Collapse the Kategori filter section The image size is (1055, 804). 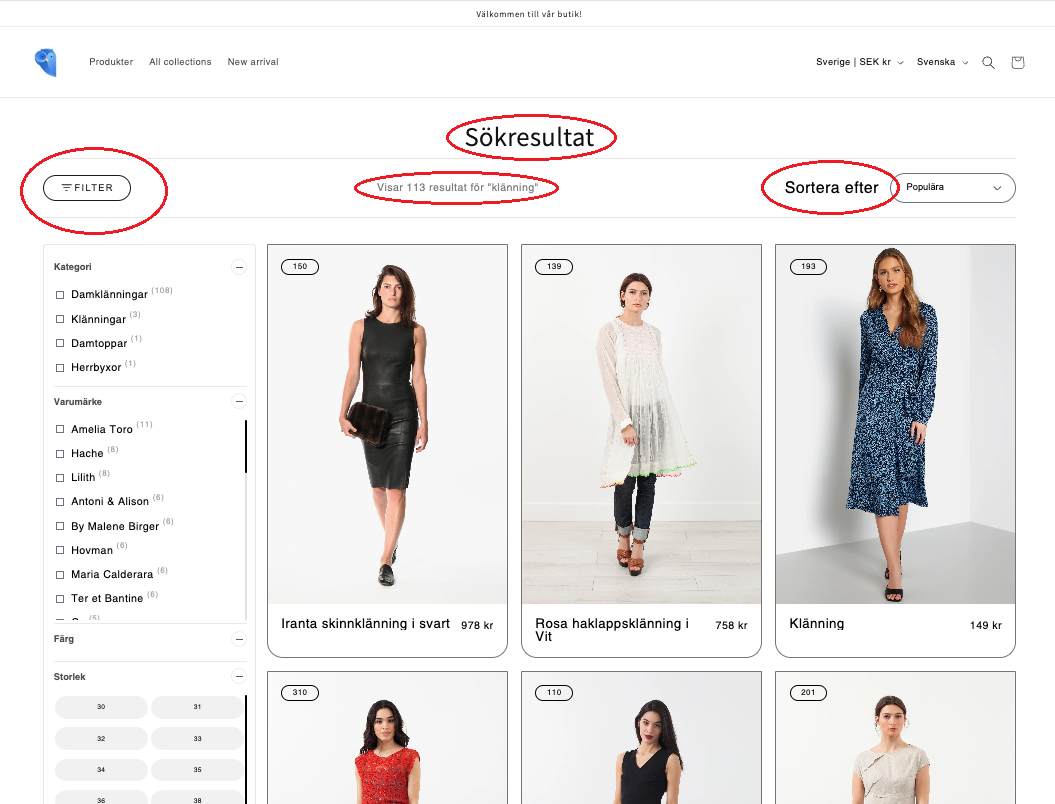239,267
